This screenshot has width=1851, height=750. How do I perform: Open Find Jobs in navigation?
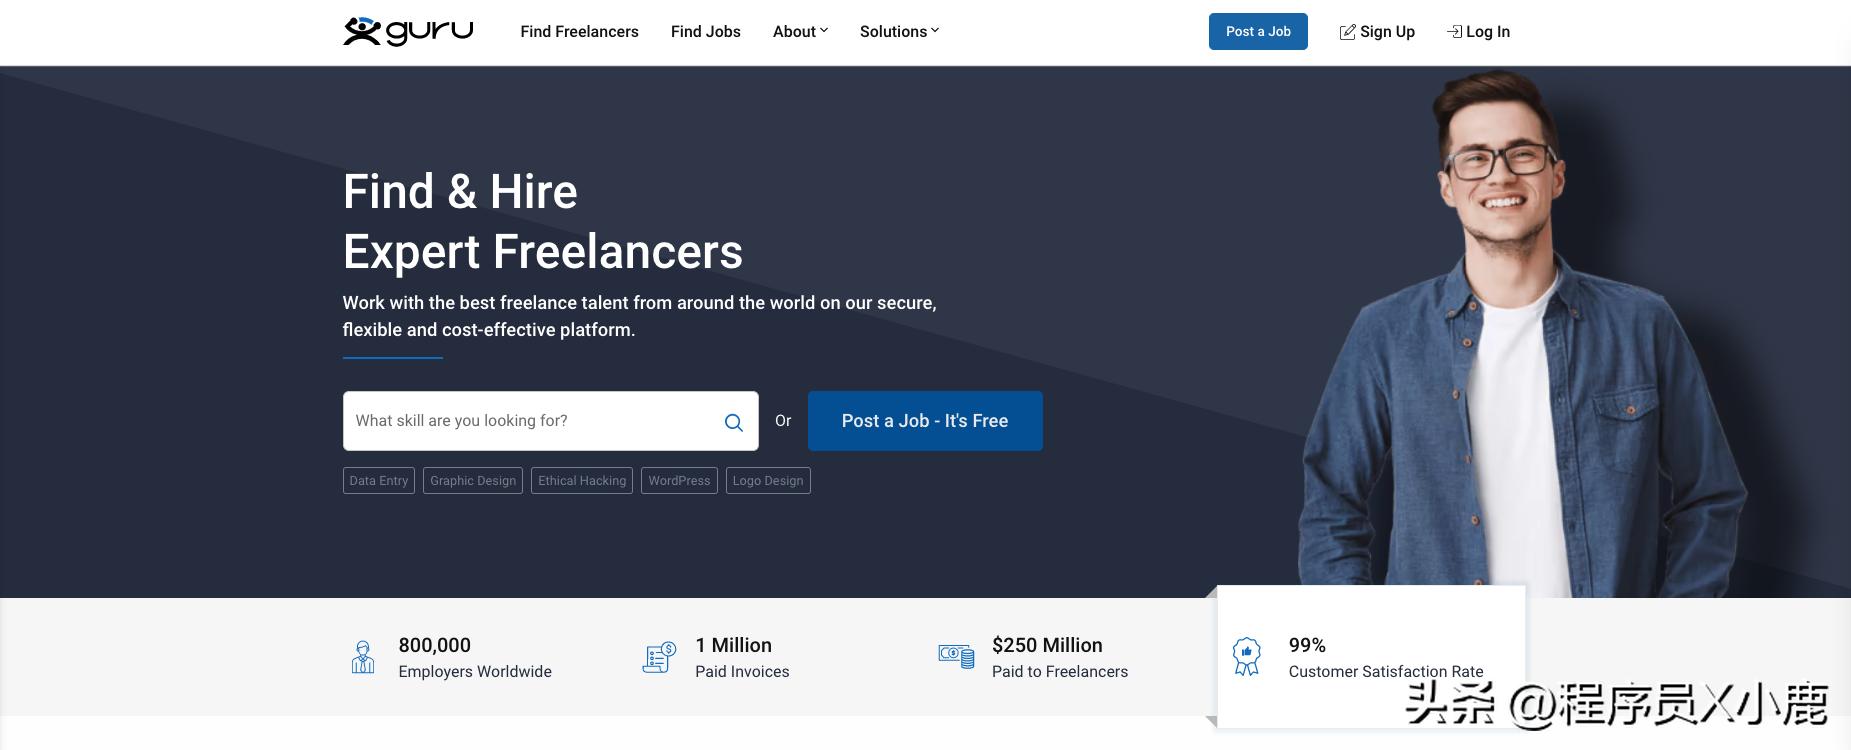point(706,32)
